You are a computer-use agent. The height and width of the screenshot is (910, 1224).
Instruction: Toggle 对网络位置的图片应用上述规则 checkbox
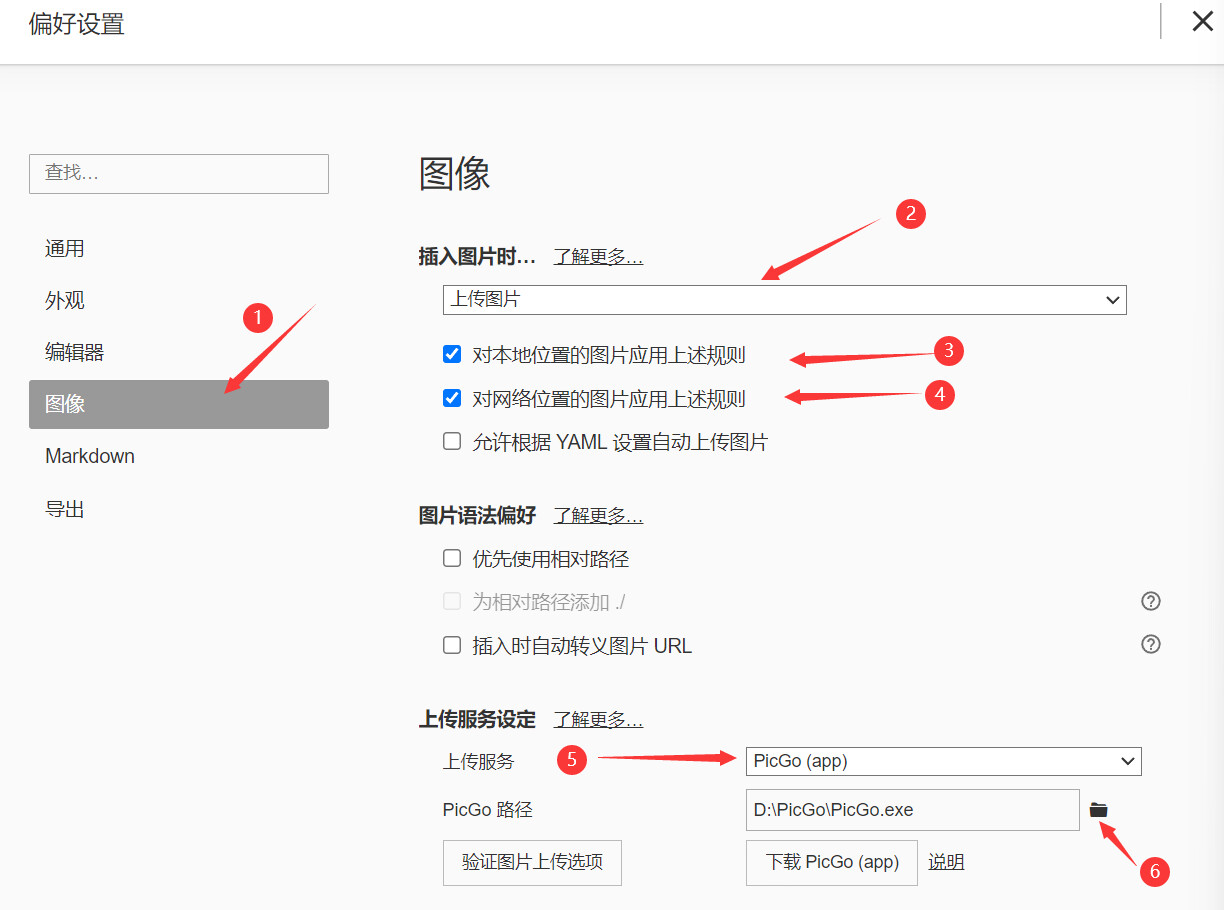[452, 398]
